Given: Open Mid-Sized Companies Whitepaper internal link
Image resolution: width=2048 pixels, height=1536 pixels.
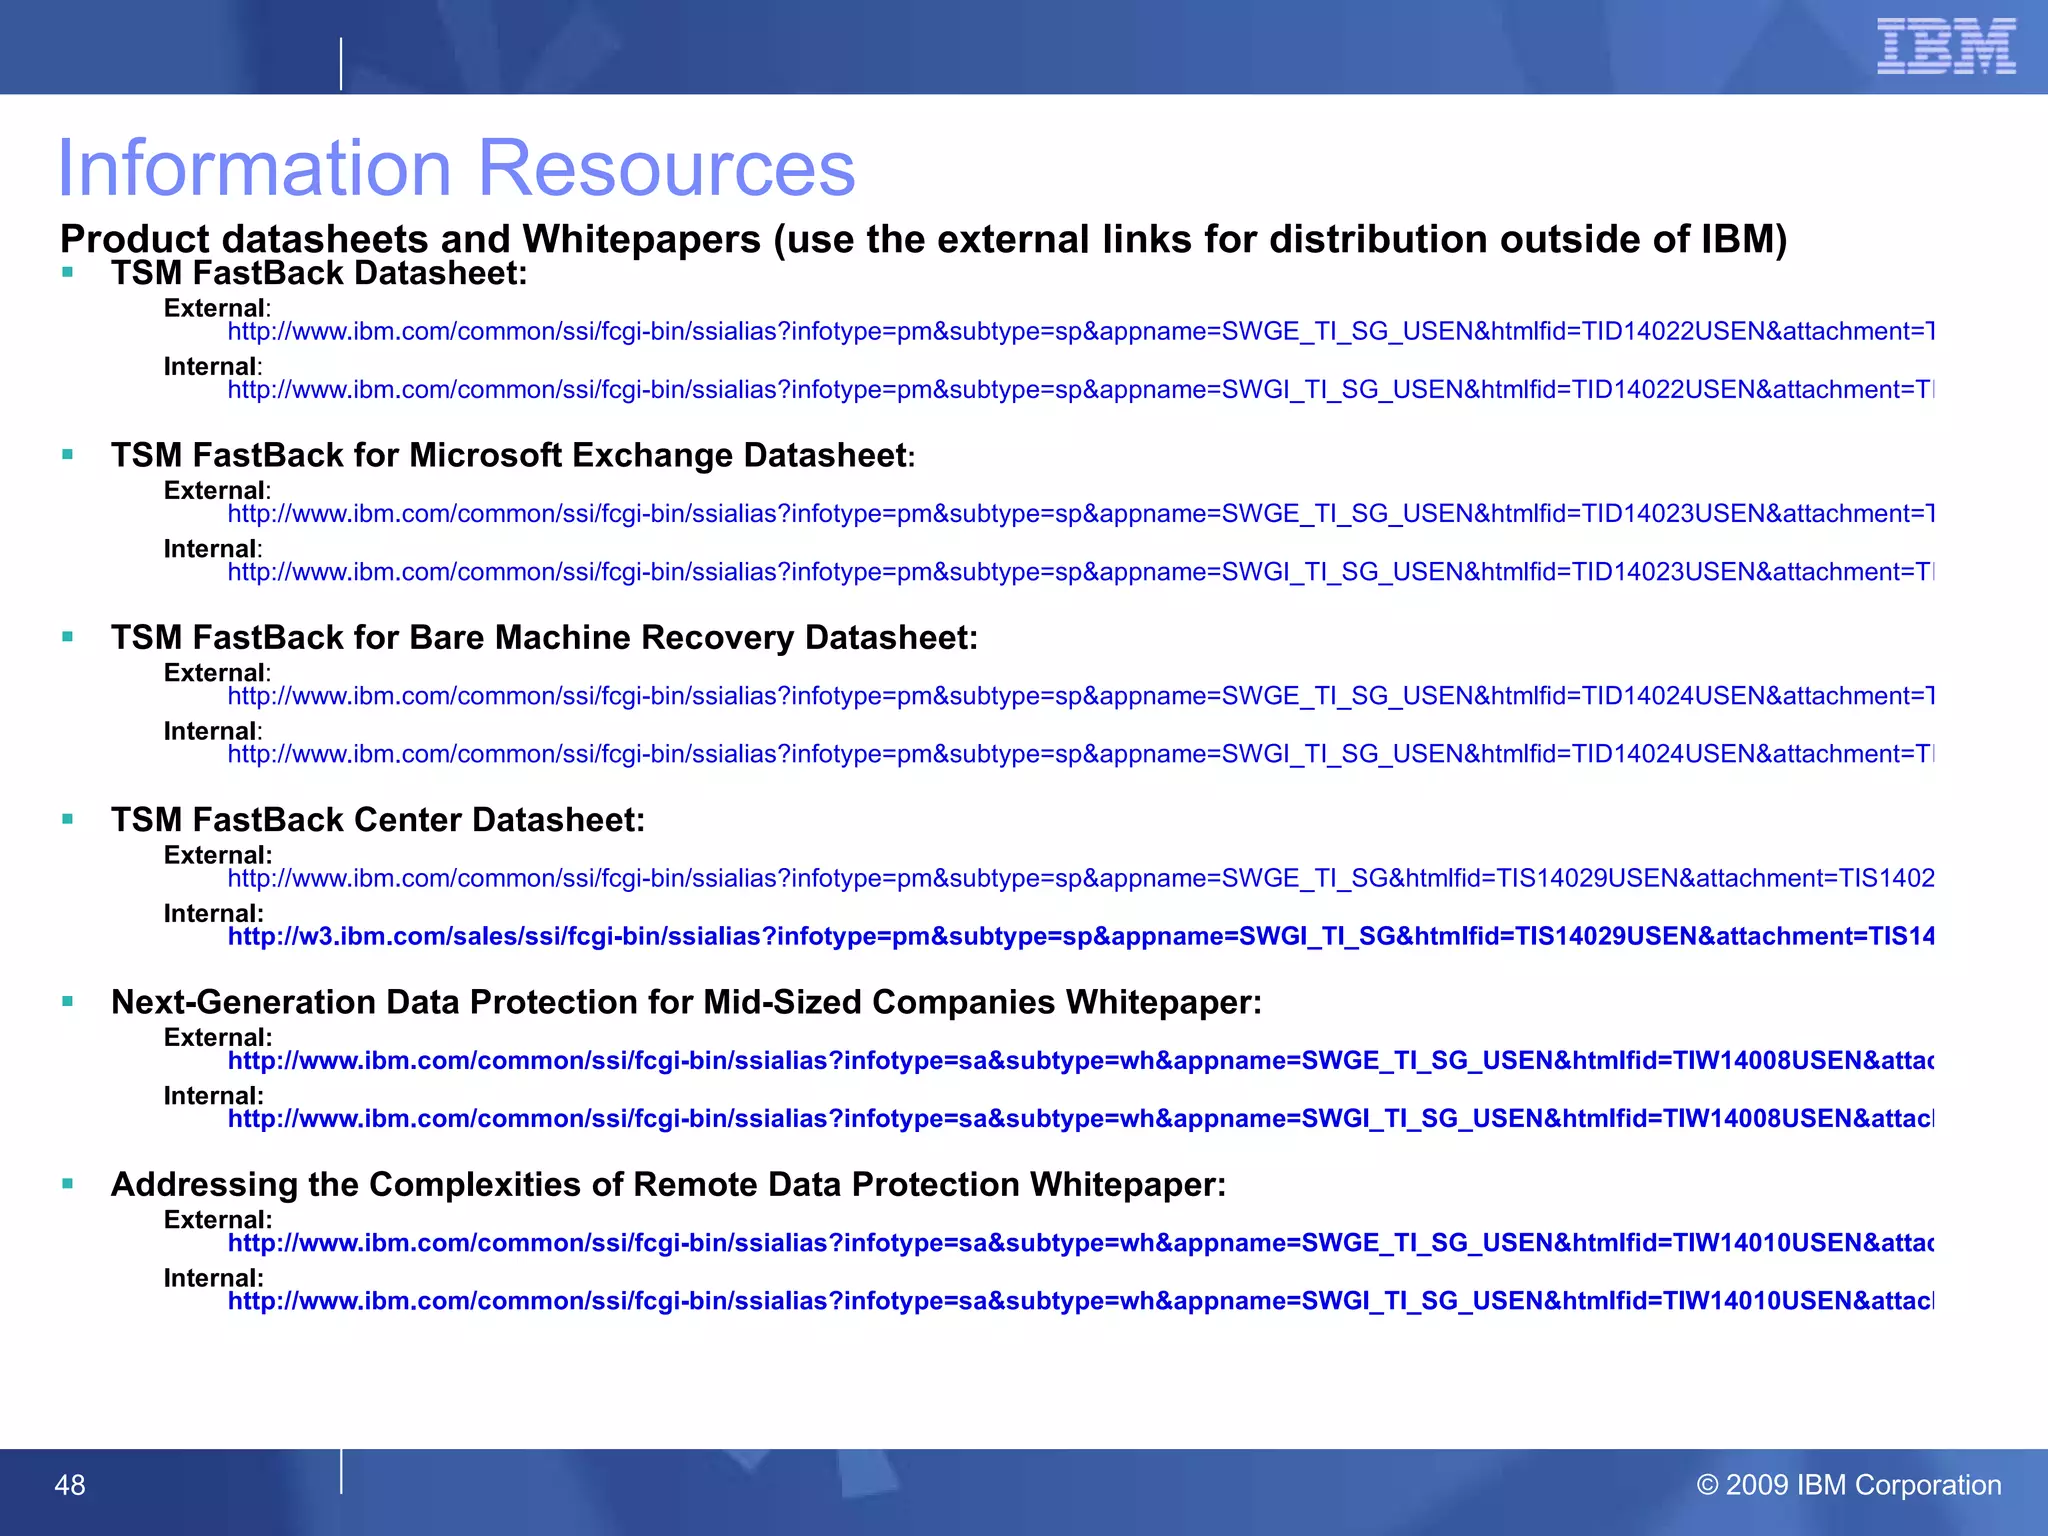Looking at the screenshot, I should (x=1081, y=1119).
